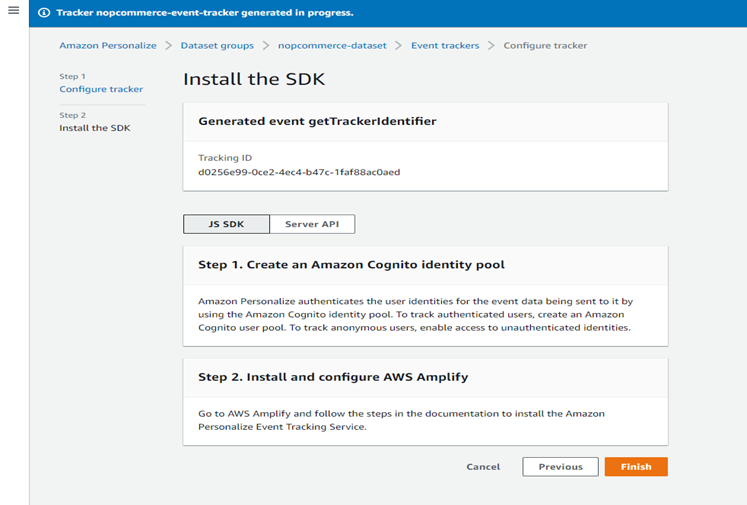Click the Go to AWS Amplify description paragraph

(401, 420)
